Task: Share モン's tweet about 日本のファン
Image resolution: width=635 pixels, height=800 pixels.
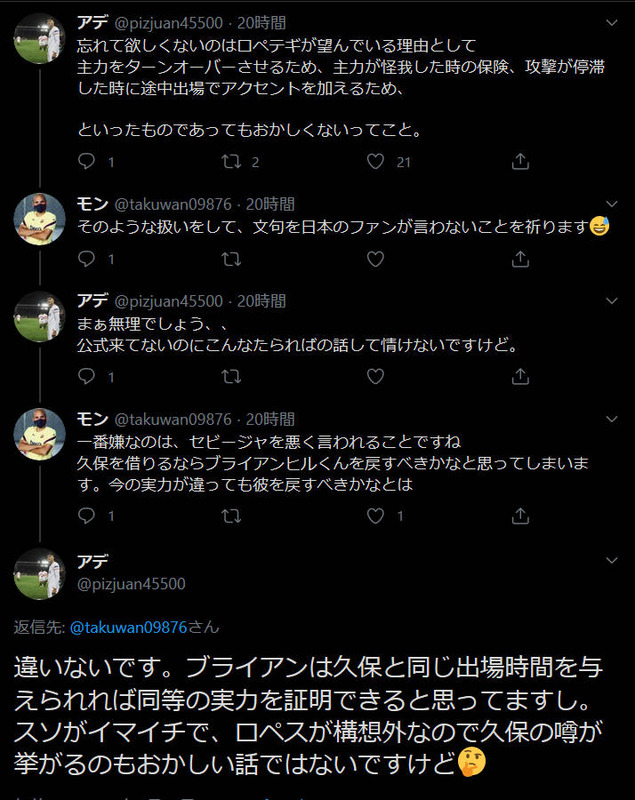Action: 519,259
